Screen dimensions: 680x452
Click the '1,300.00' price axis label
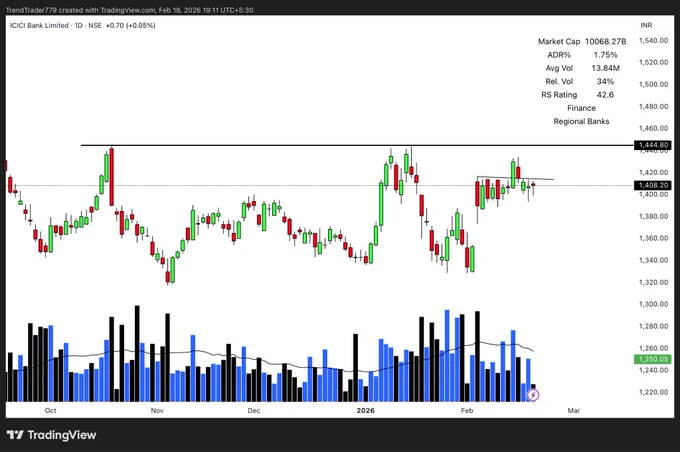tap(654, 304)
